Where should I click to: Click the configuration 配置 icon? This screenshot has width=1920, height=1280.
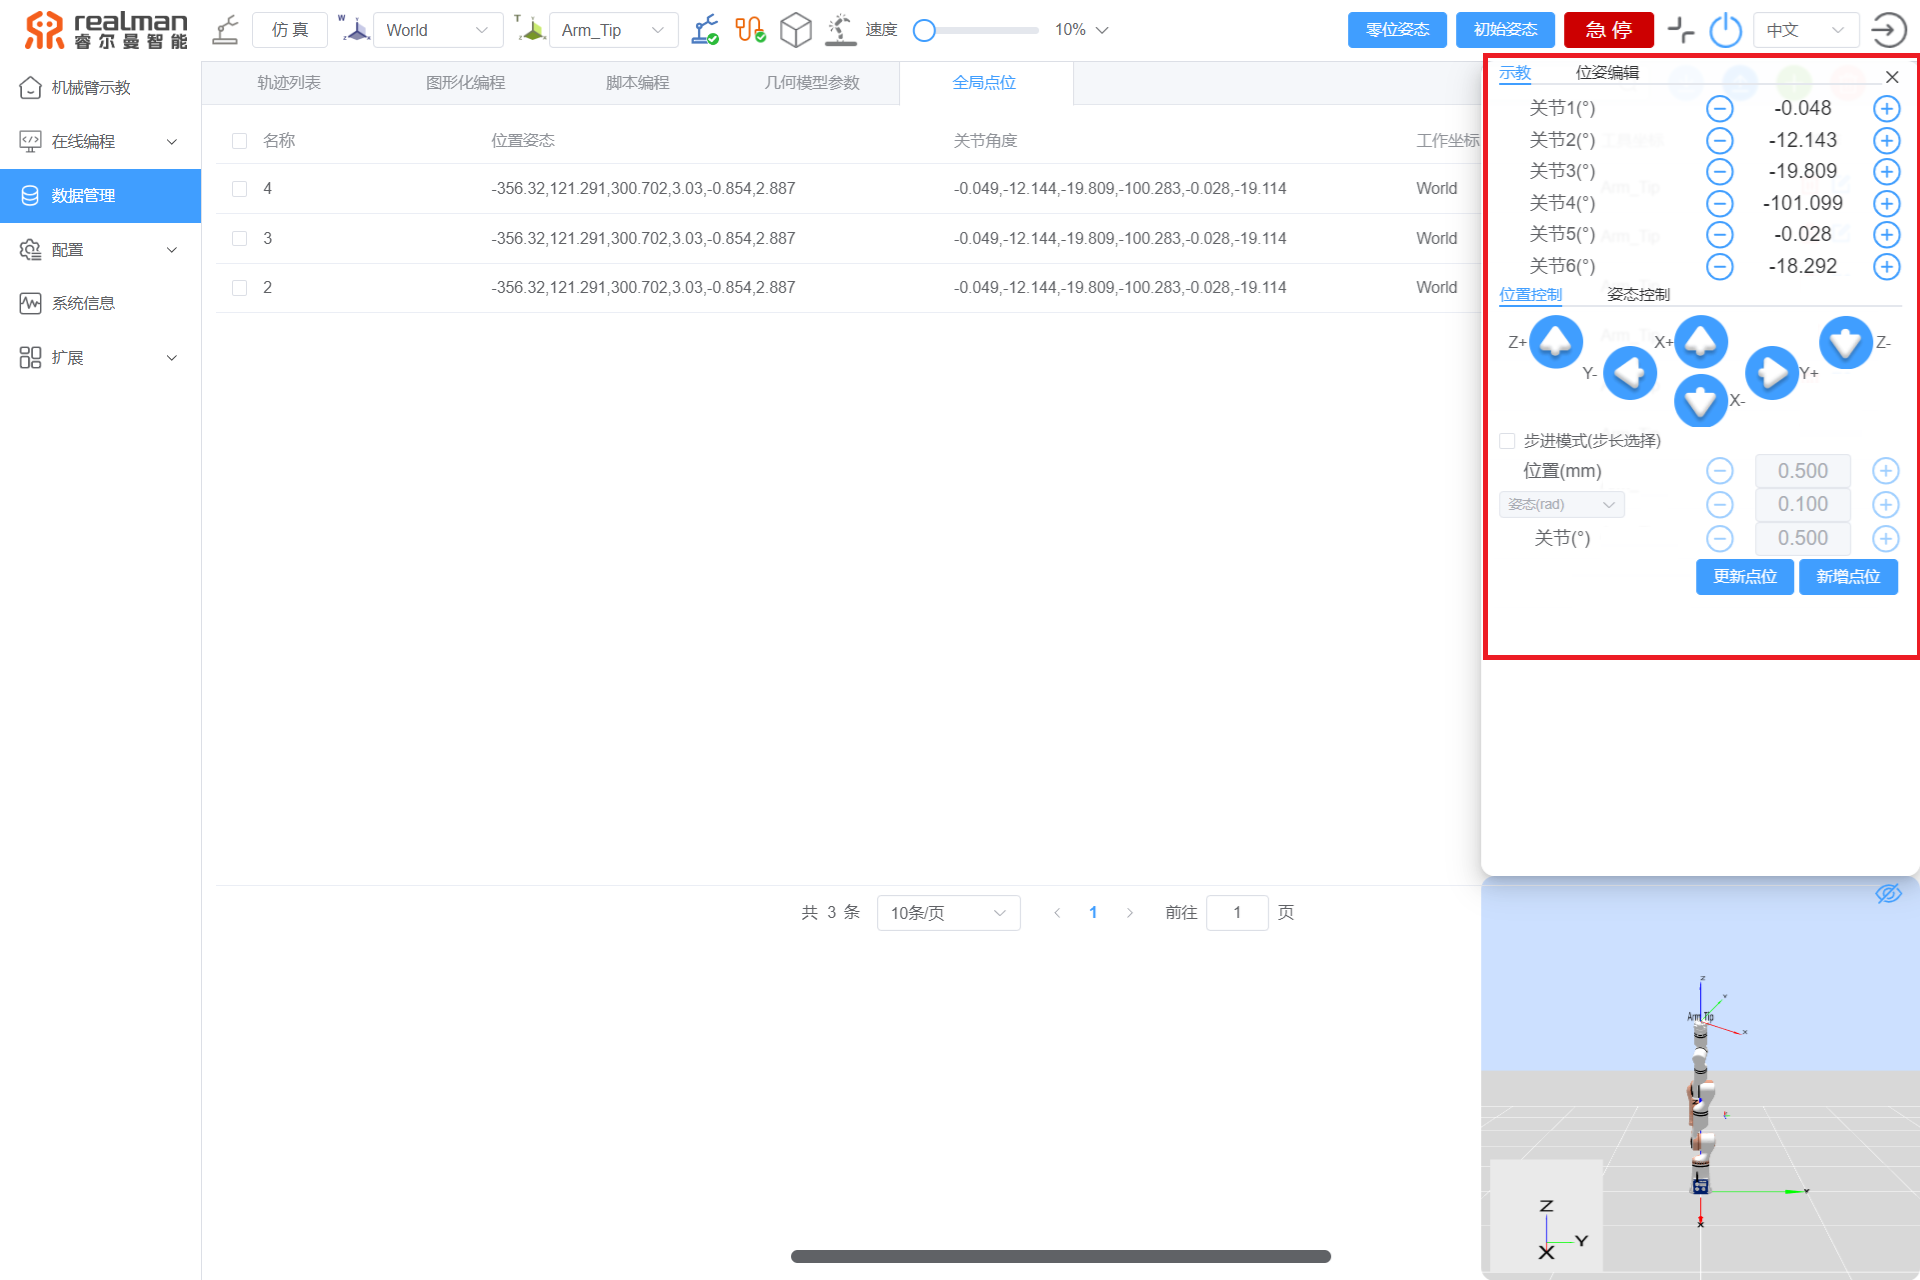pyautogui.click(x=30, y=249)
